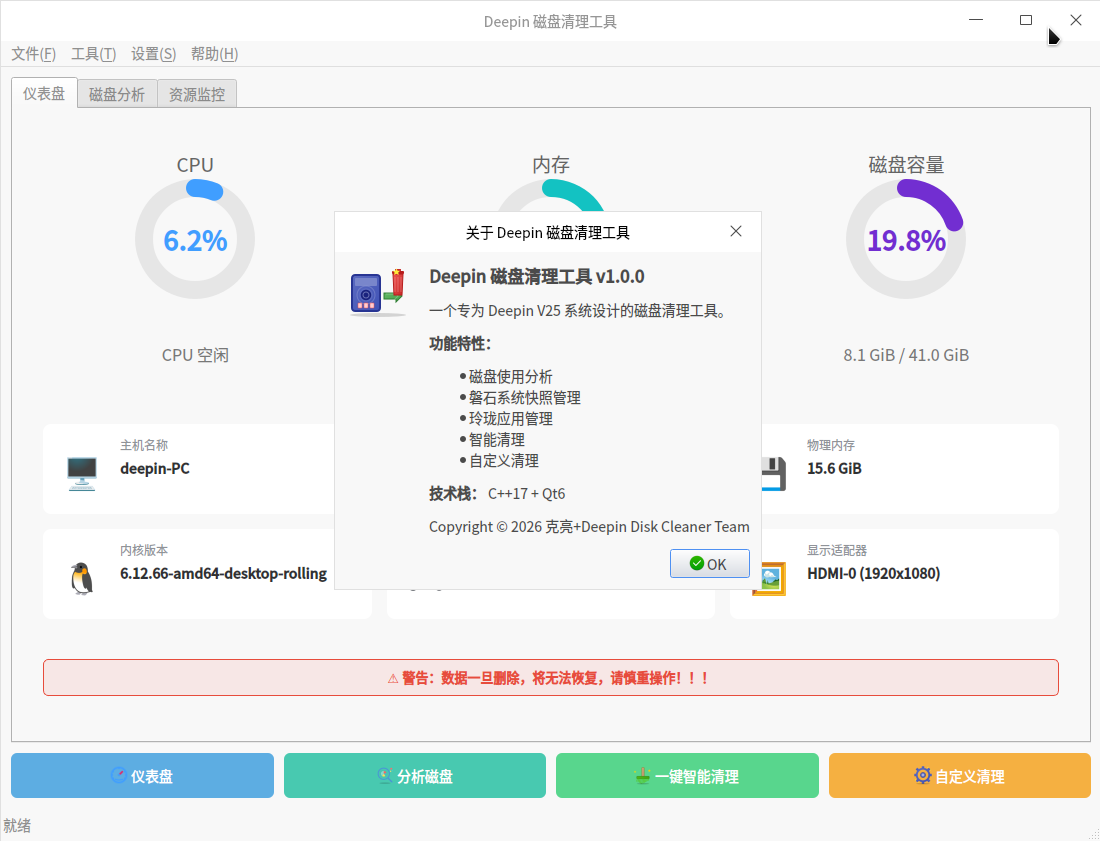1100x841 pixels.
Task: Click the green checkmark icon on OK
Action: tap(697, 564)
